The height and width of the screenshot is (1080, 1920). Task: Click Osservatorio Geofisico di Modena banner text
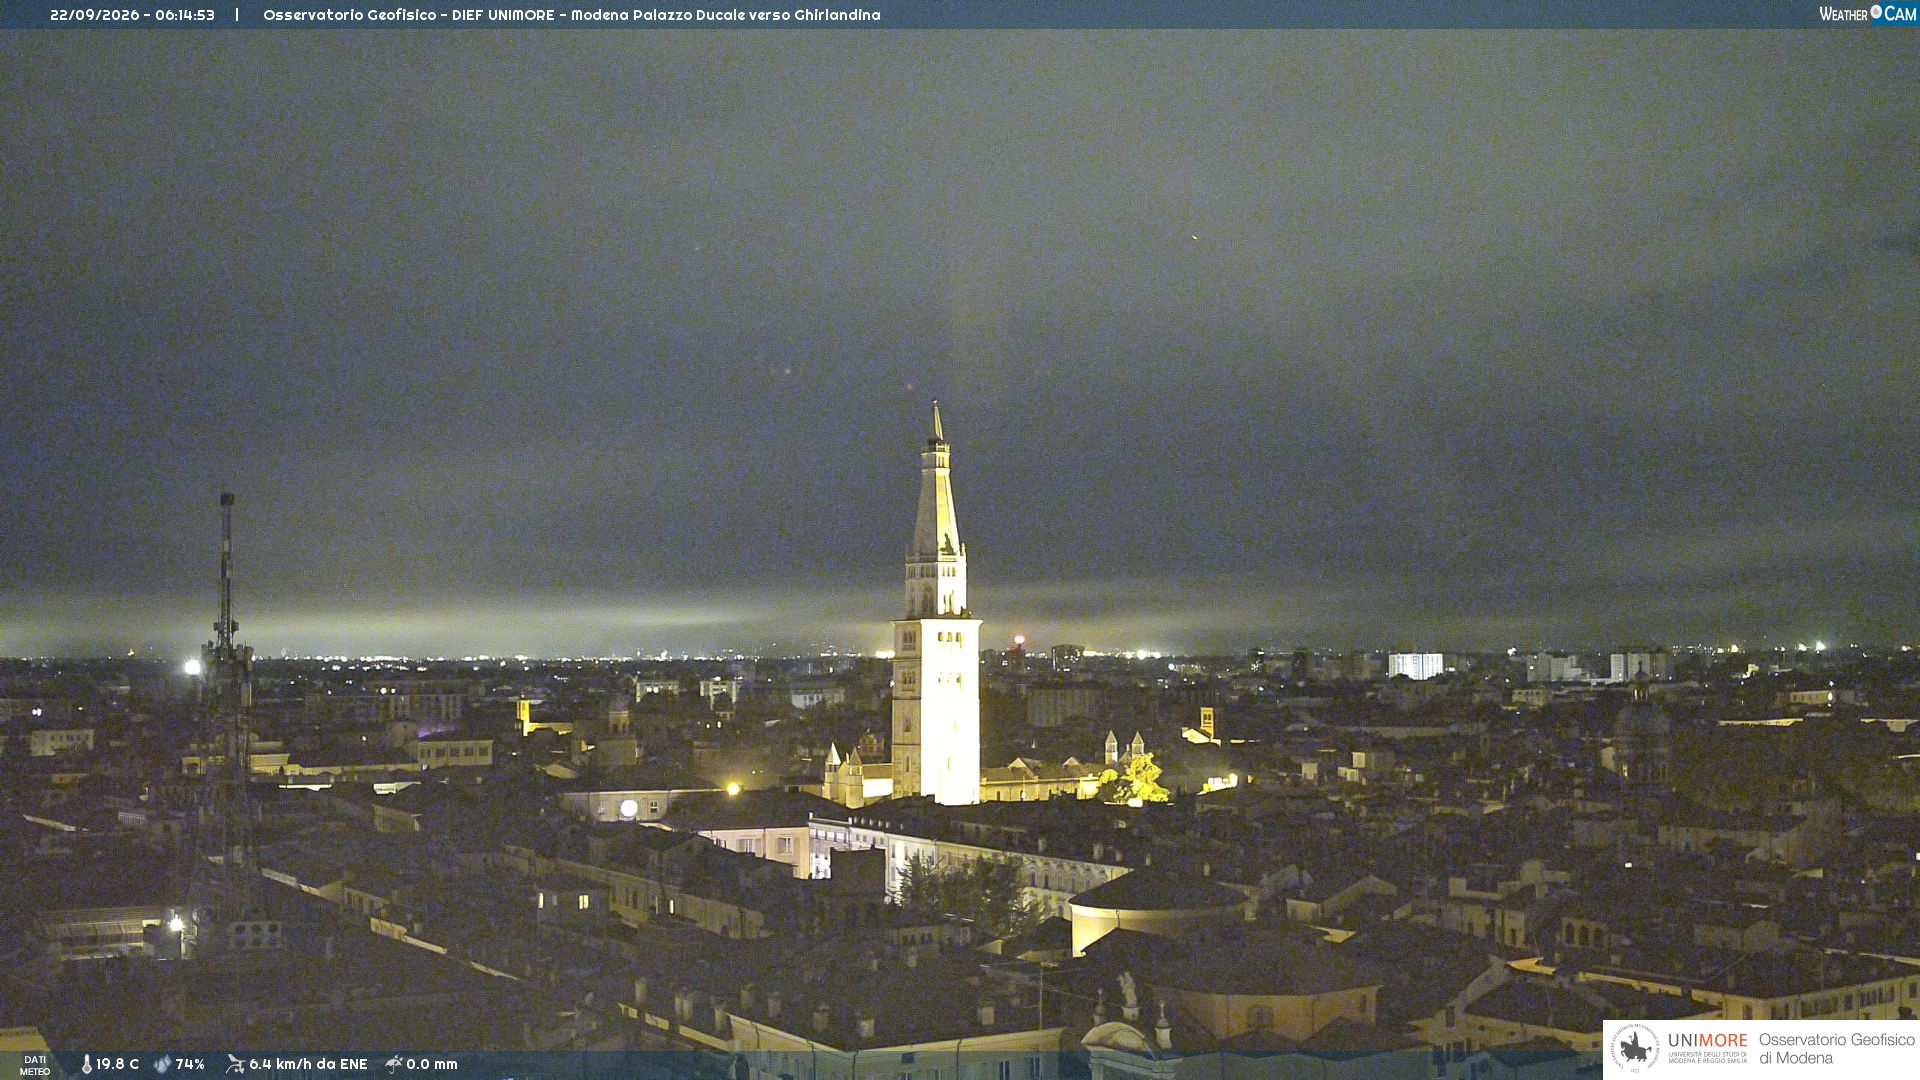pos(1836,1048)
